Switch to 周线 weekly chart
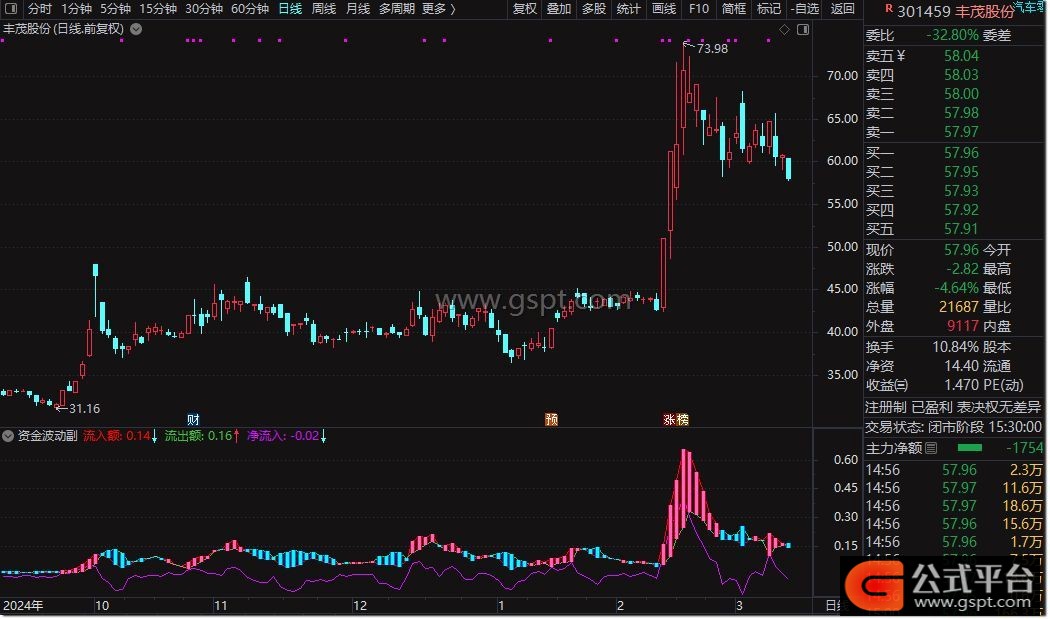 [x=324, y=9]
